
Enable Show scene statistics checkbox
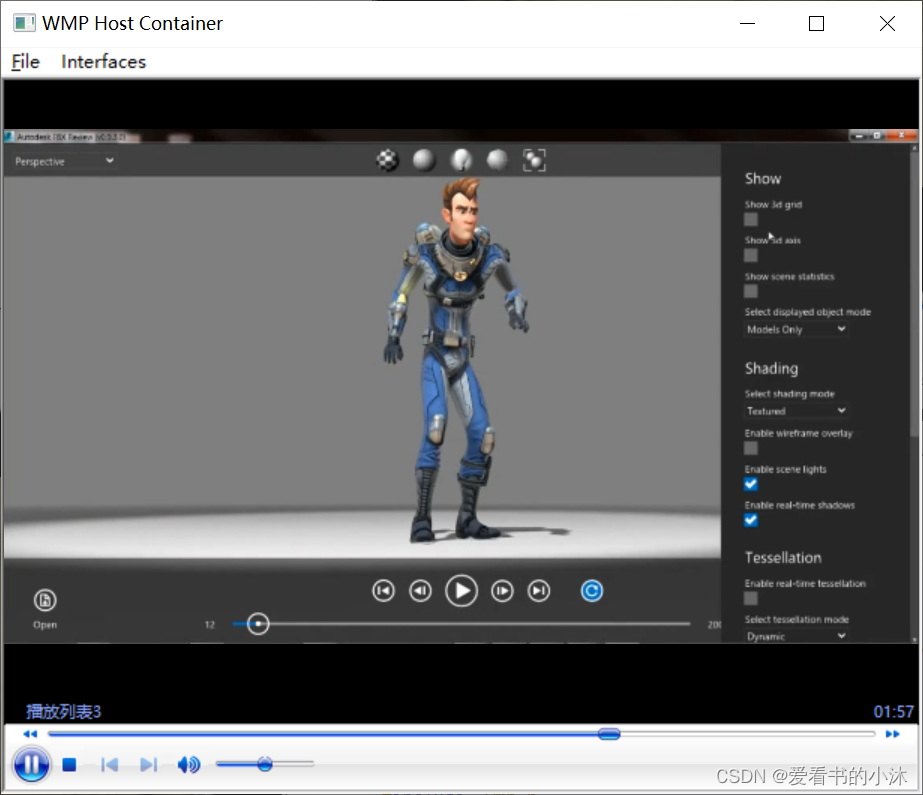coord(751,291)
